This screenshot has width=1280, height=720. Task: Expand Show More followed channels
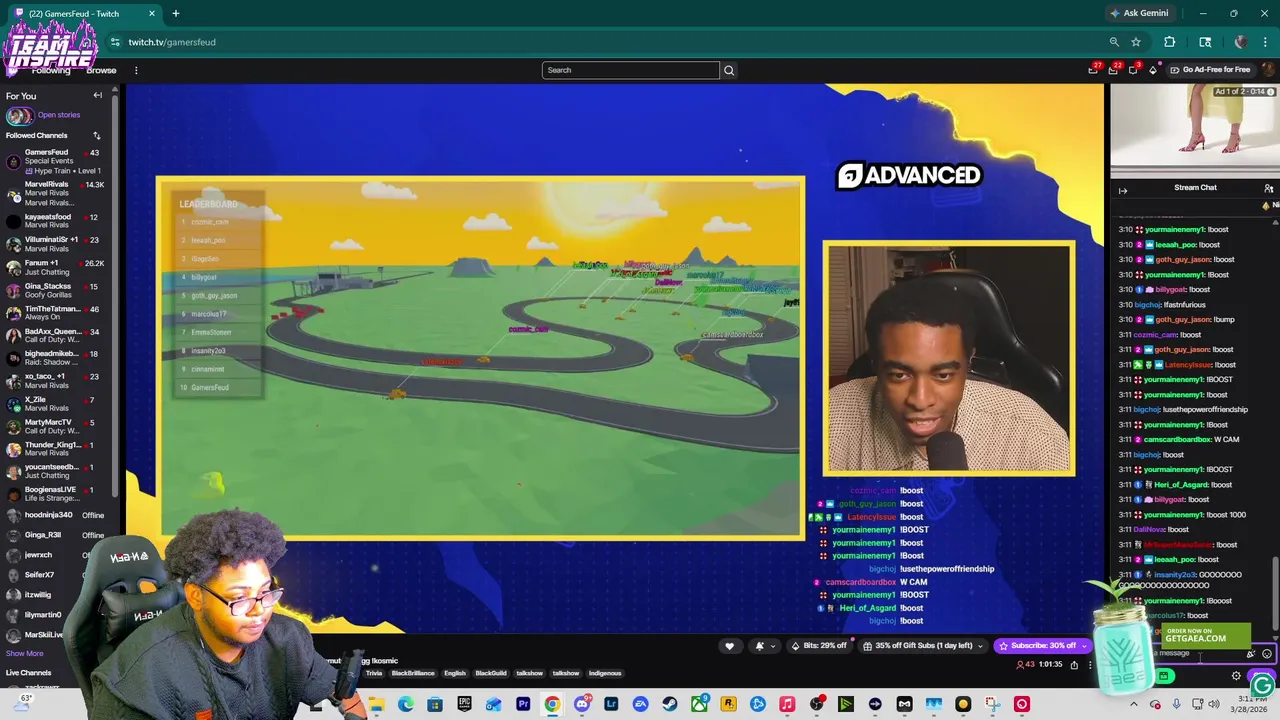(x=25, y=654)
